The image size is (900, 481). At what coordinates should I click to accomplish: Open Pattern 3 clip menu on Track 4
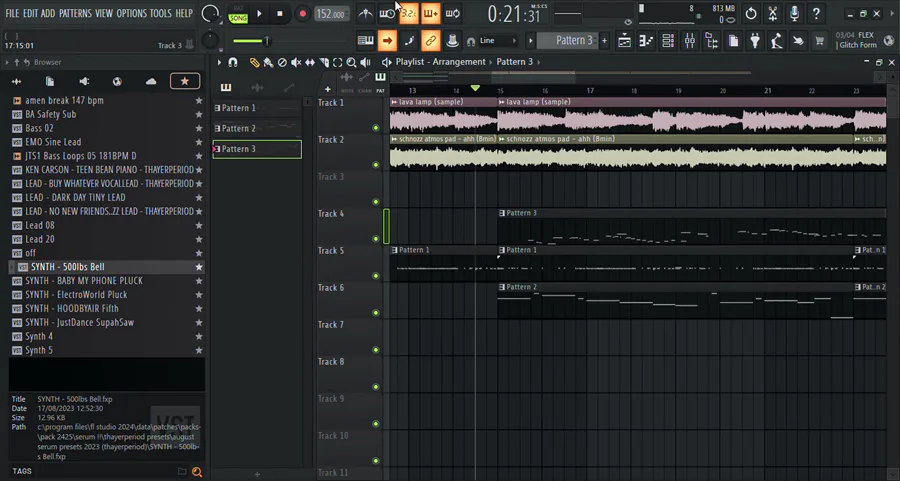502,213
